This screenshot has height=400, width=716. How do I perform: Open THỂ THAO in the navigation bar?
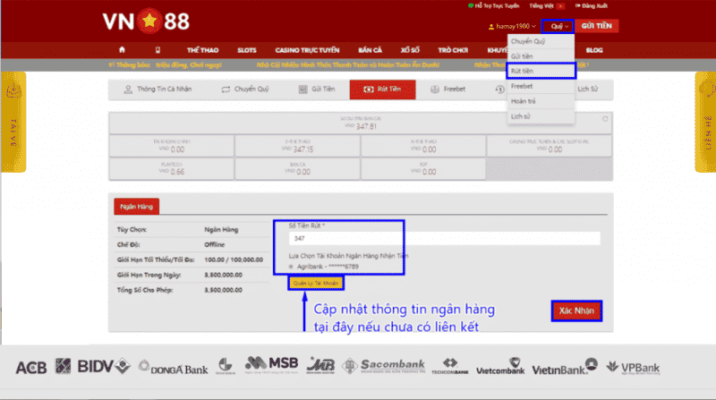203,50
